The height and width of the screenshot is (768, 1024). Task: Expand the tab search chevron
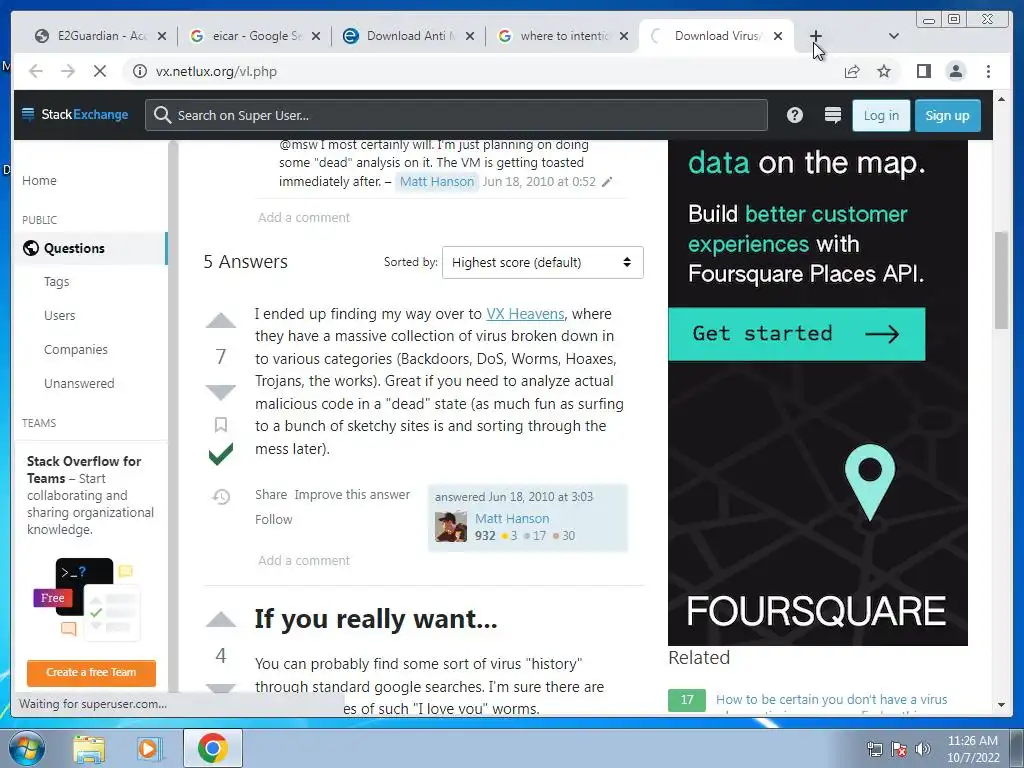(x=894, y=36)
